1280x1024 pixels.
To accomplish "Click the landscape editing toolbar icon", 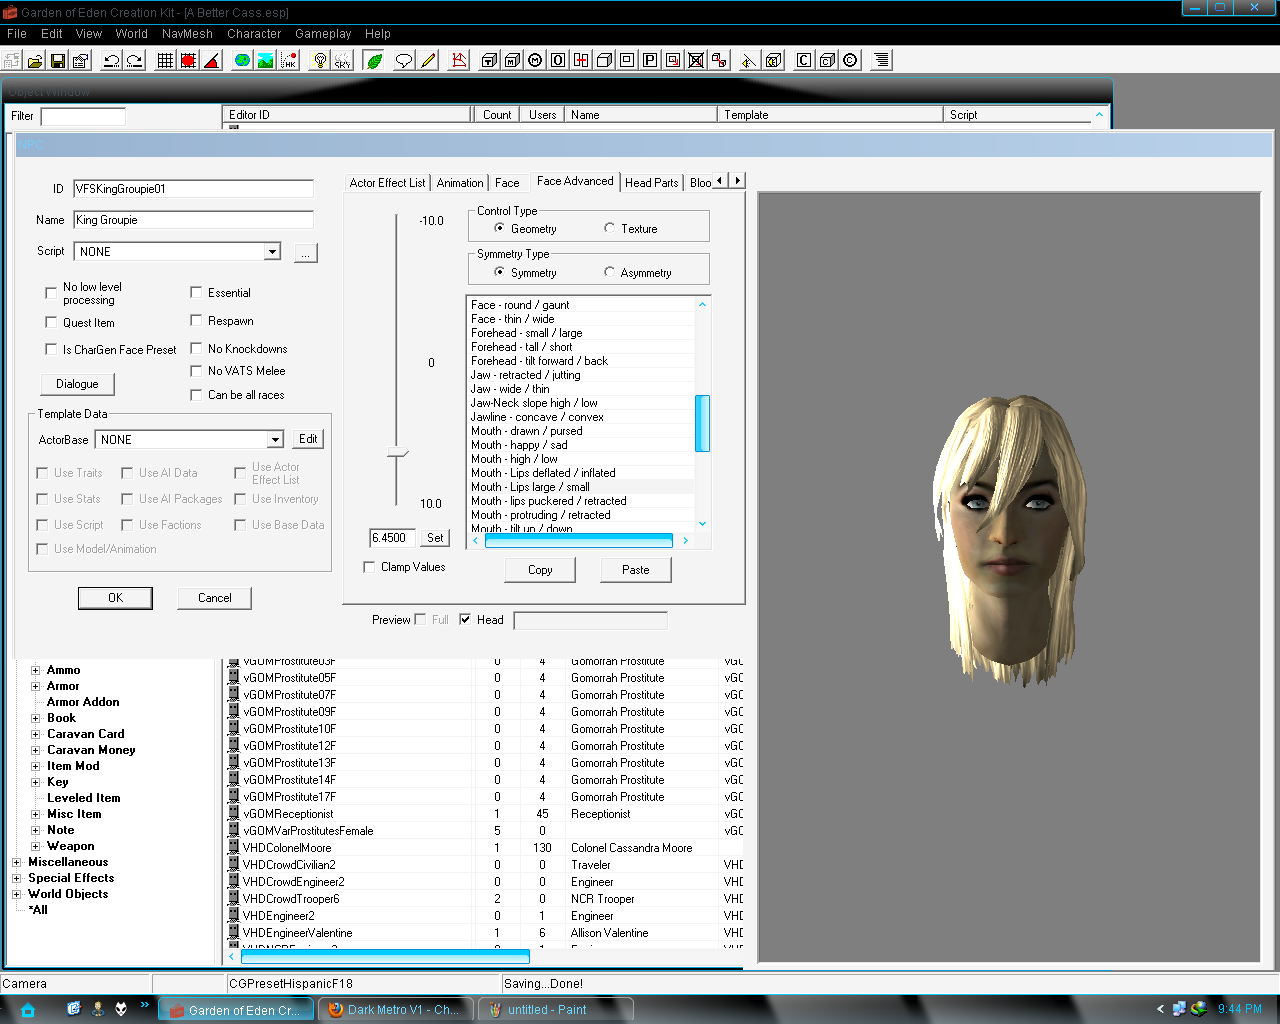I will coord(265,60).
